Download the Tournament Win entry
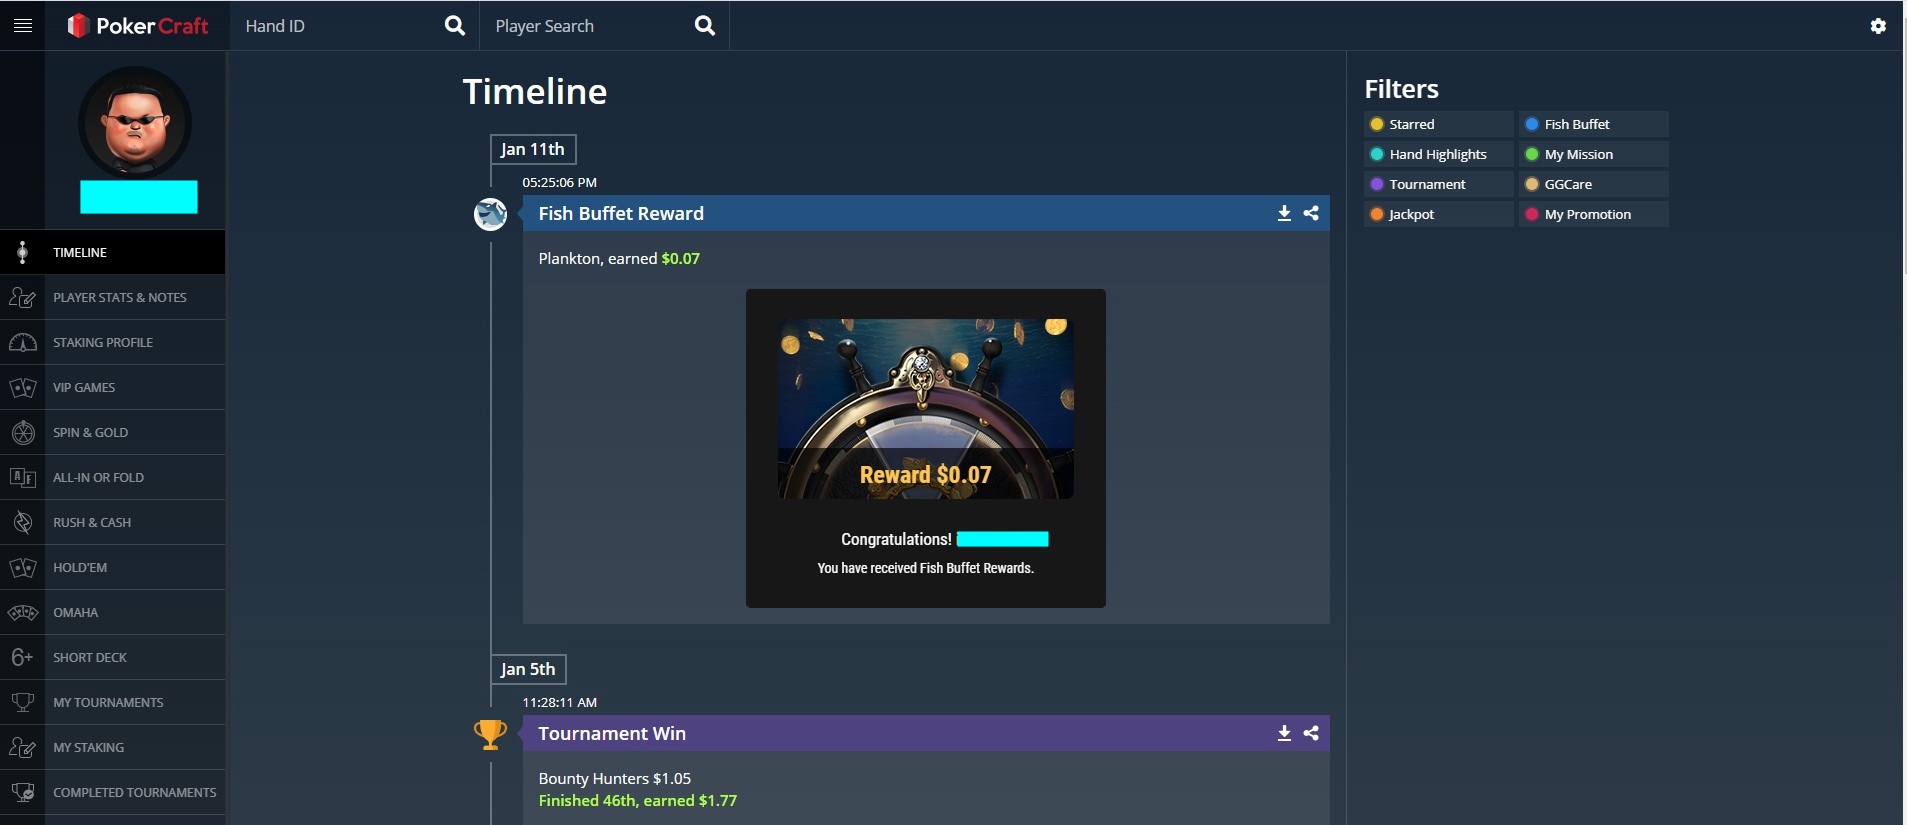The height and width of the screenshot is (825, 1907). click(x=1284, y=733)
